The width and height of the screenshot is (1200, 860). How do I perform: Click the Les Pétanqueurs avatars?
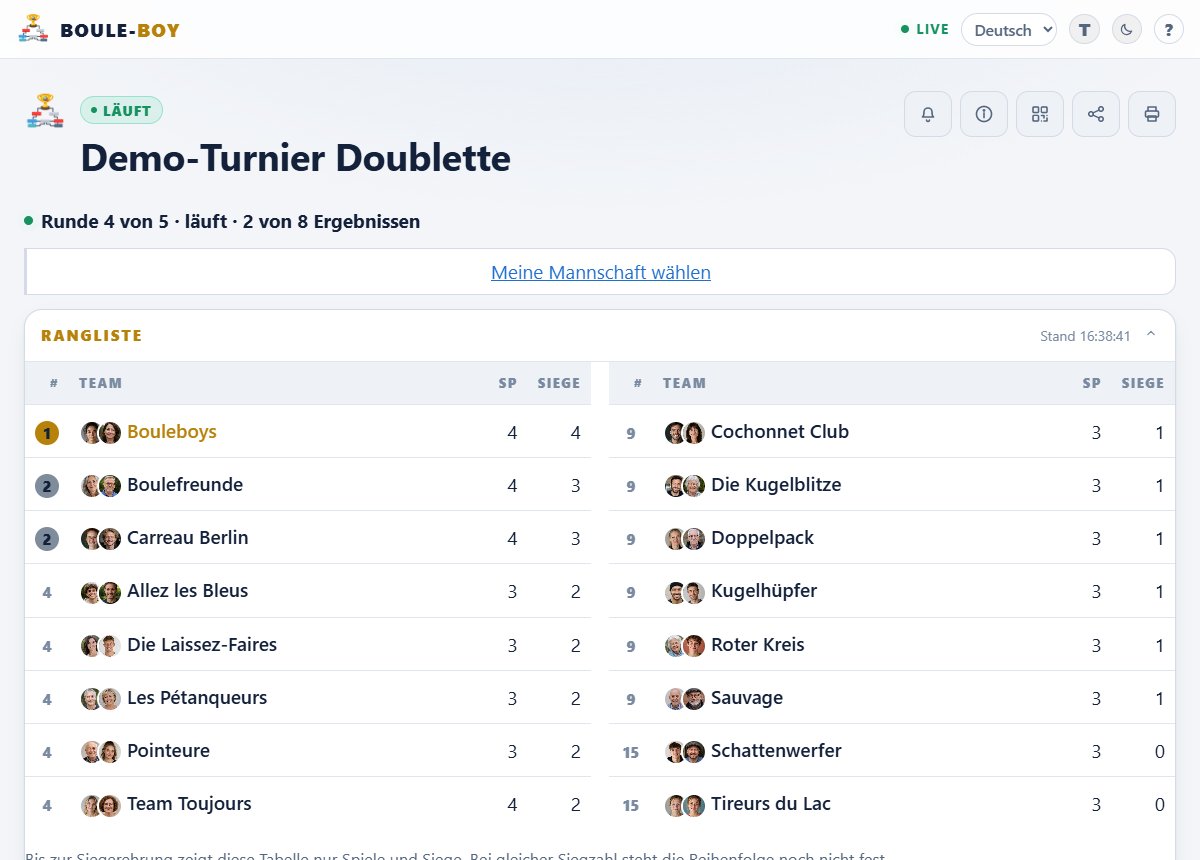[101, 697]
